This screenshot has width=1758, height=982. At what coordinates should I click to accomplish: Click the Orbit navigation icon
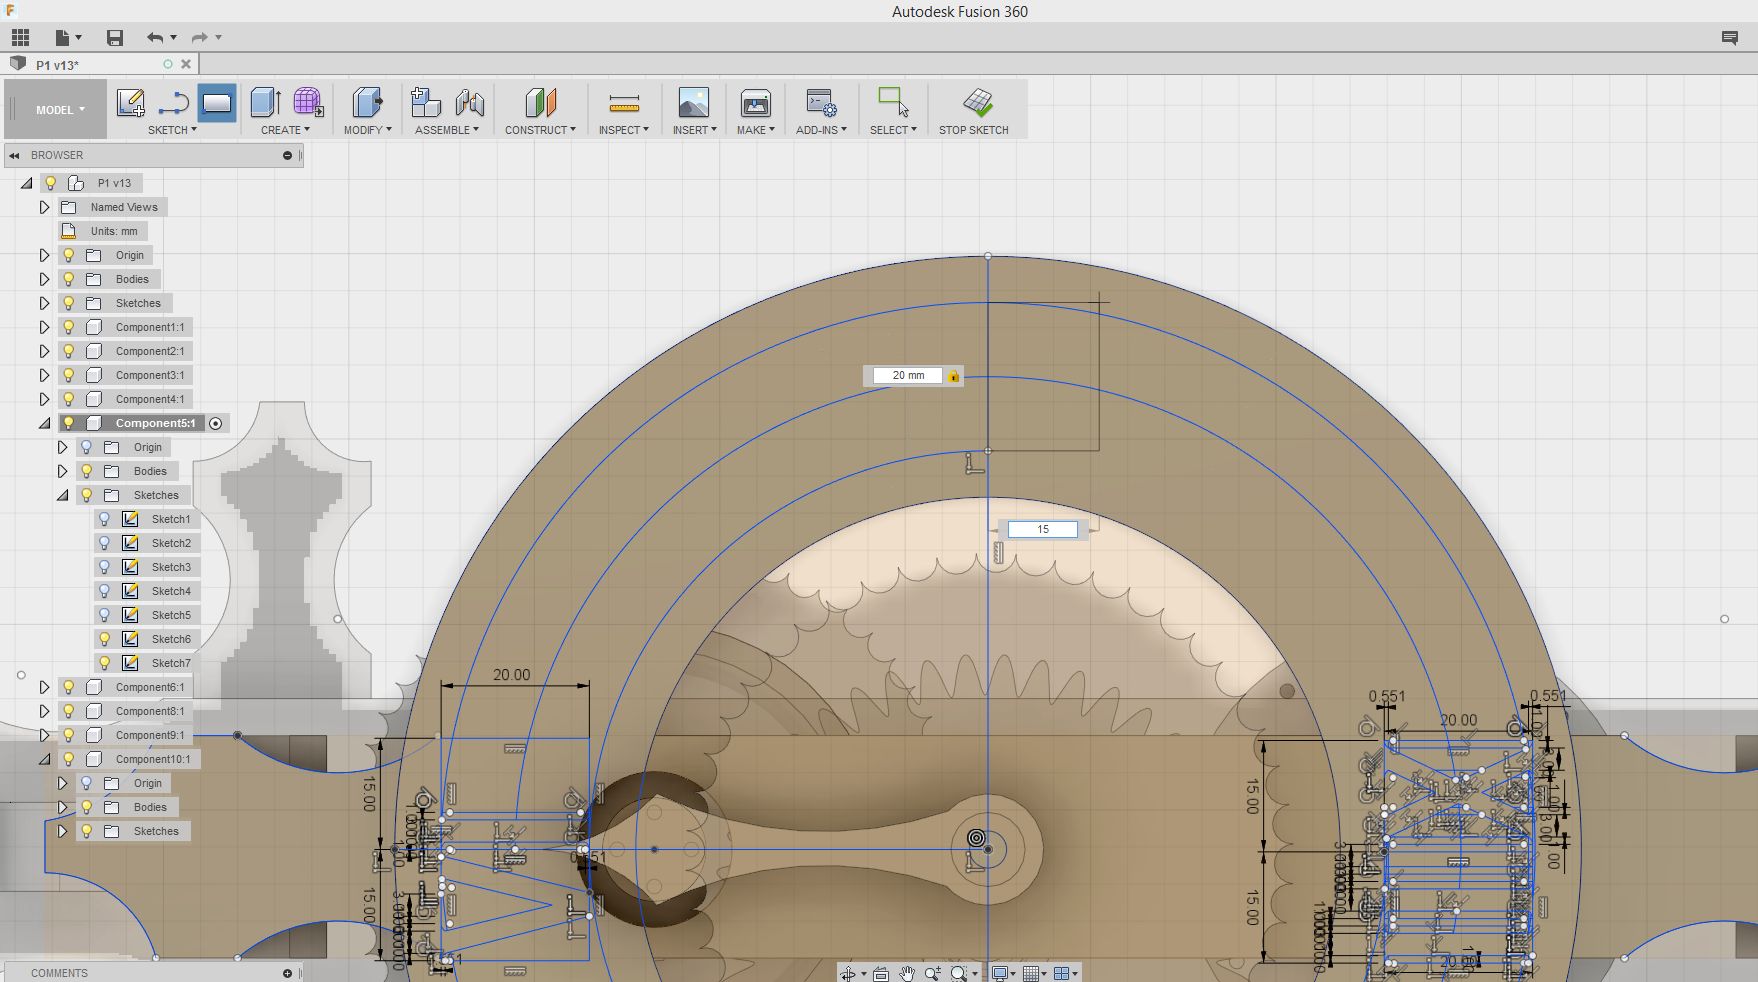coord(849,973)
